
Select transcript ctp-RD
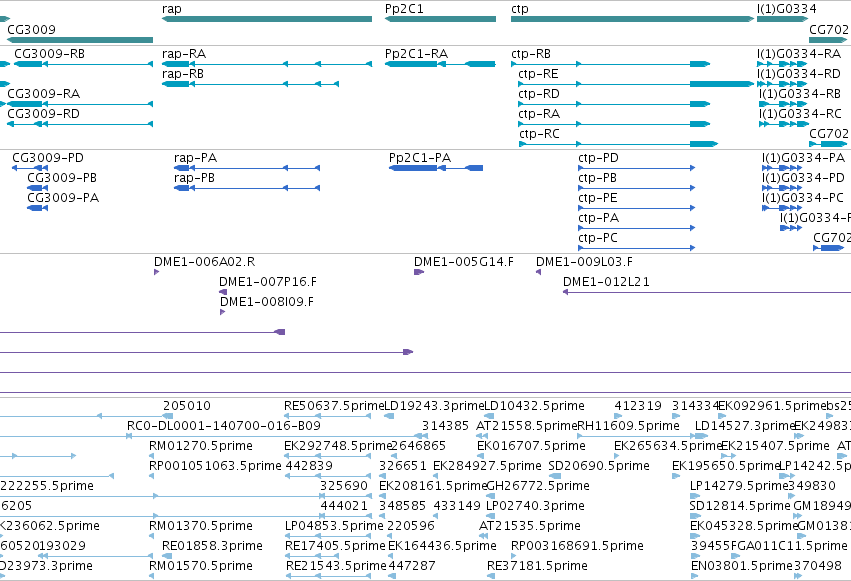click(614, 104)
